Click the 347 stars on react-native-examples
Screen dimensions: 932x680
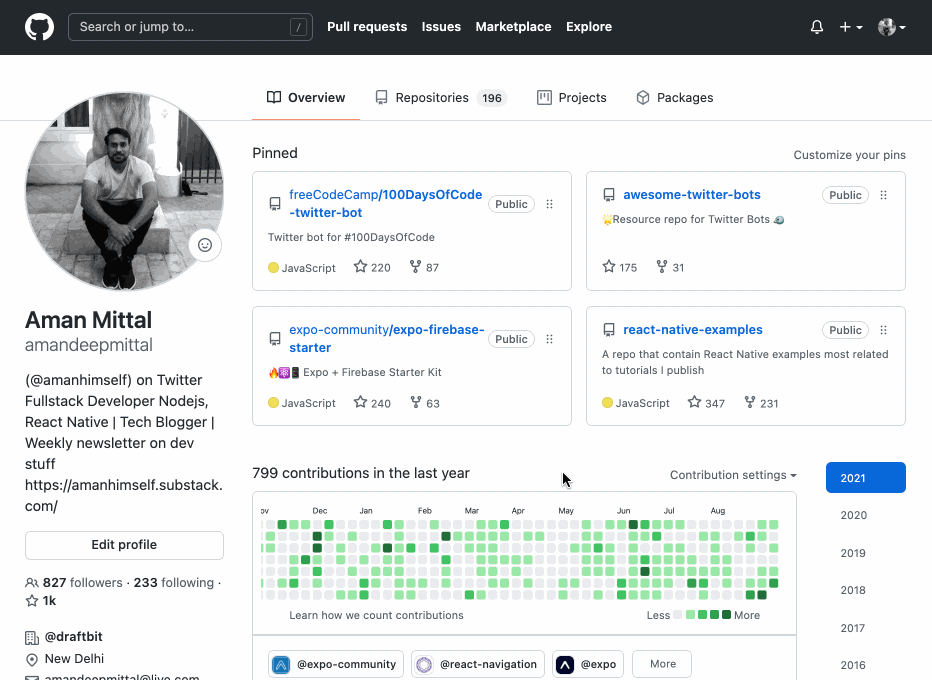click(x=706, y=403)
